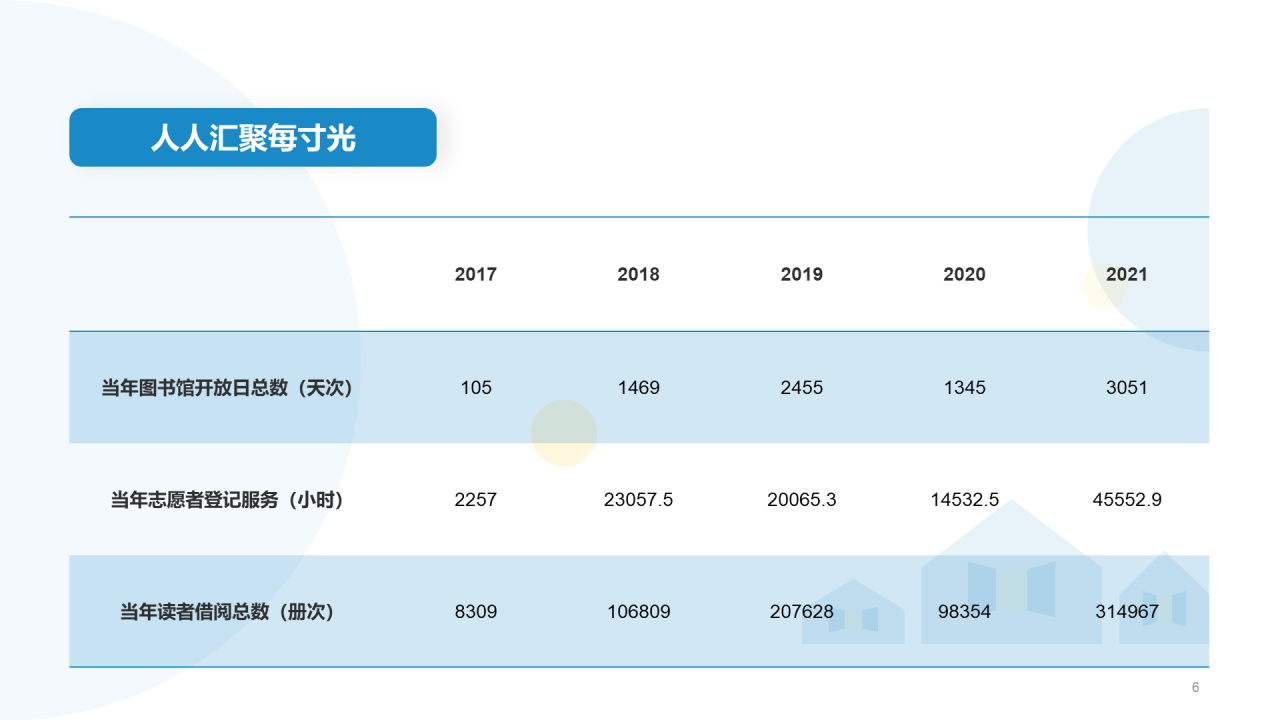
Task: Click the slide page number 6
Action: (1195, 687)
